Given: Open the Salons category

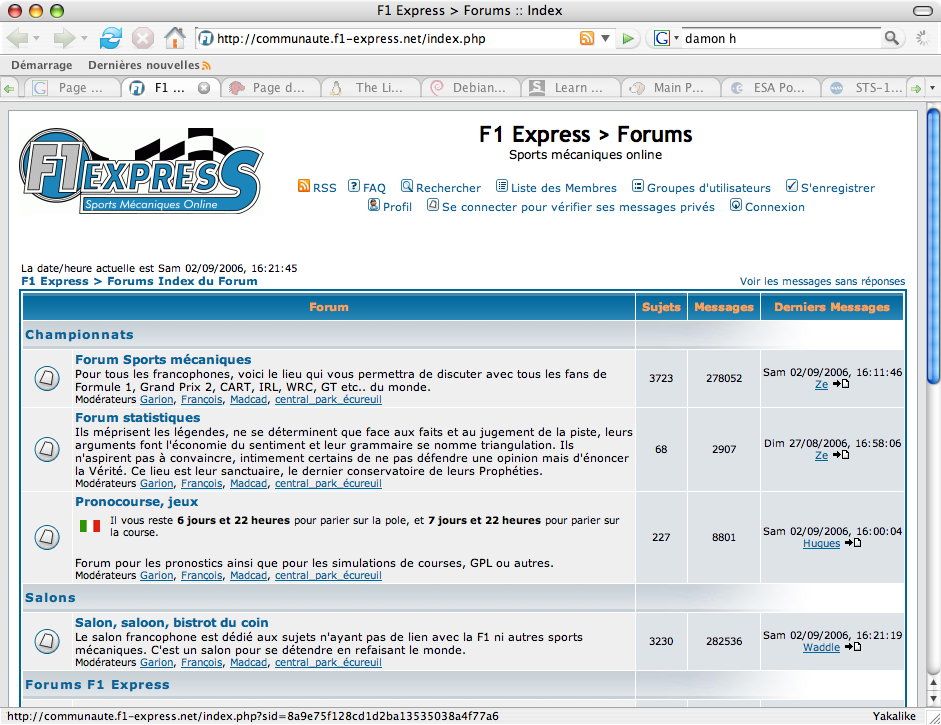Looking at the screenshot, I should point(50,598).
